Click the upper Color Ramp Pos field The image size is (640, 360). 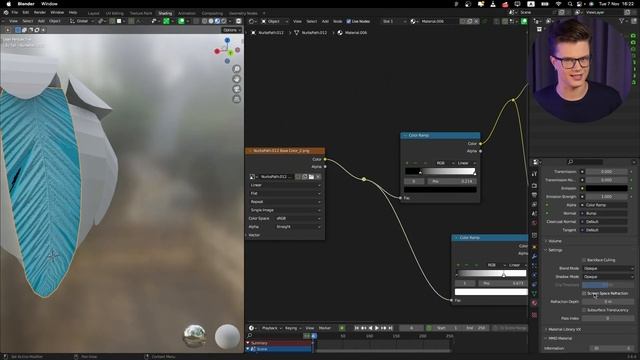(x=451, y=181)
